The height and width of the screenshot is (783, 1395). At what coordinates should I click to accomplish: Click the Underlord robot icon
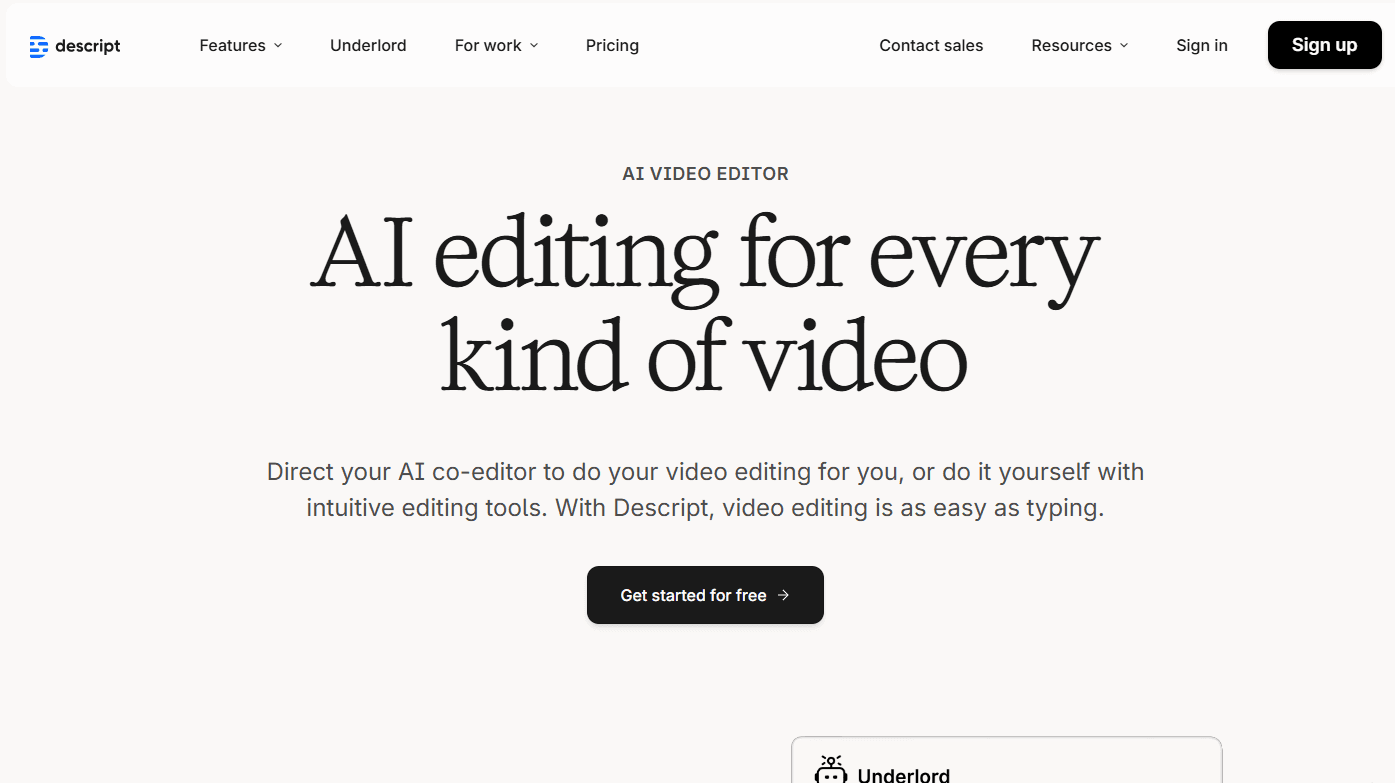[831, 770]
